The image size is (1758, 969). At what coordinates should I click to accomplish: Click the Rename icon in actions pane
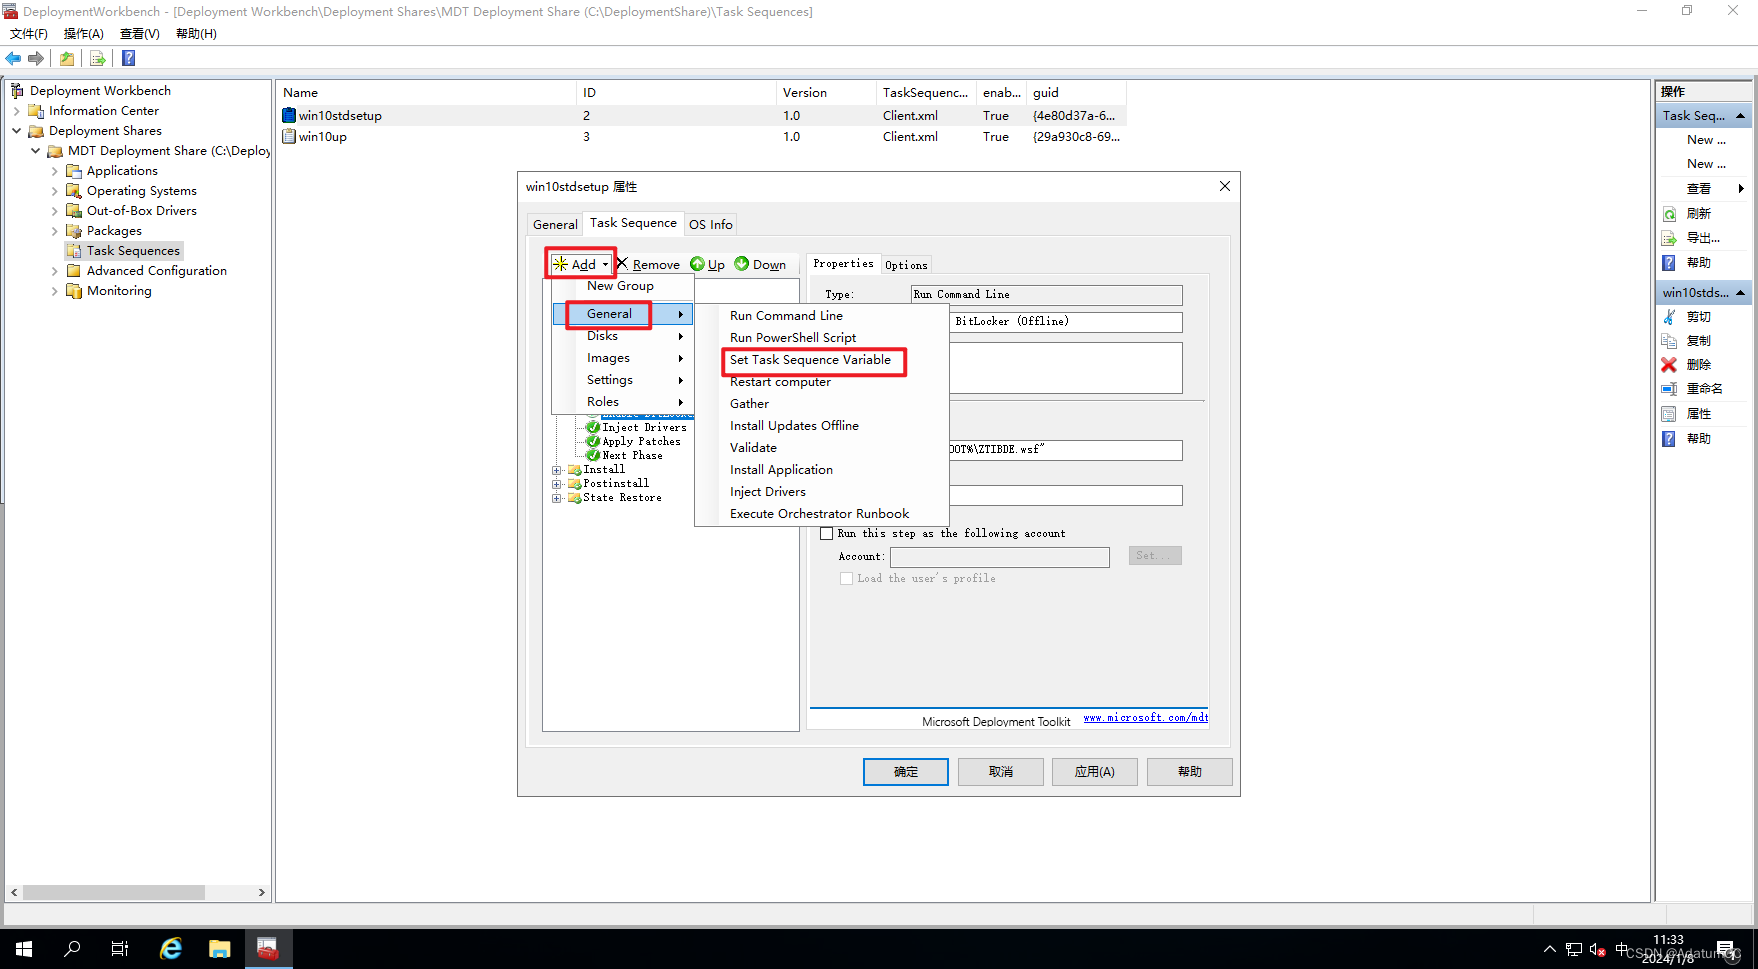click(1669, 389)
